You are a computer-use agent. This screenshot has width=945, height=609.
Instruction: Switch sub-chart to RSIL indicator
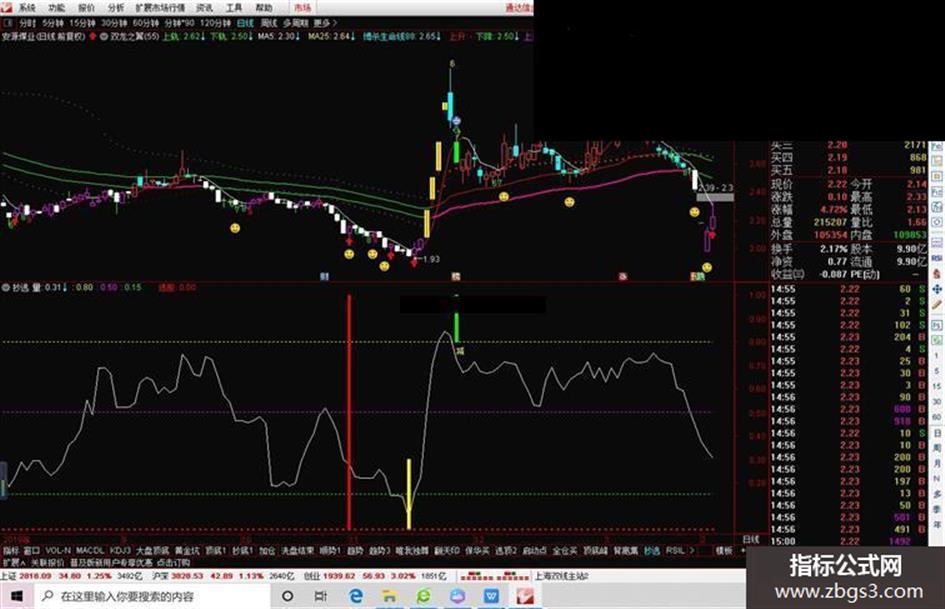[x=674, y=551]
